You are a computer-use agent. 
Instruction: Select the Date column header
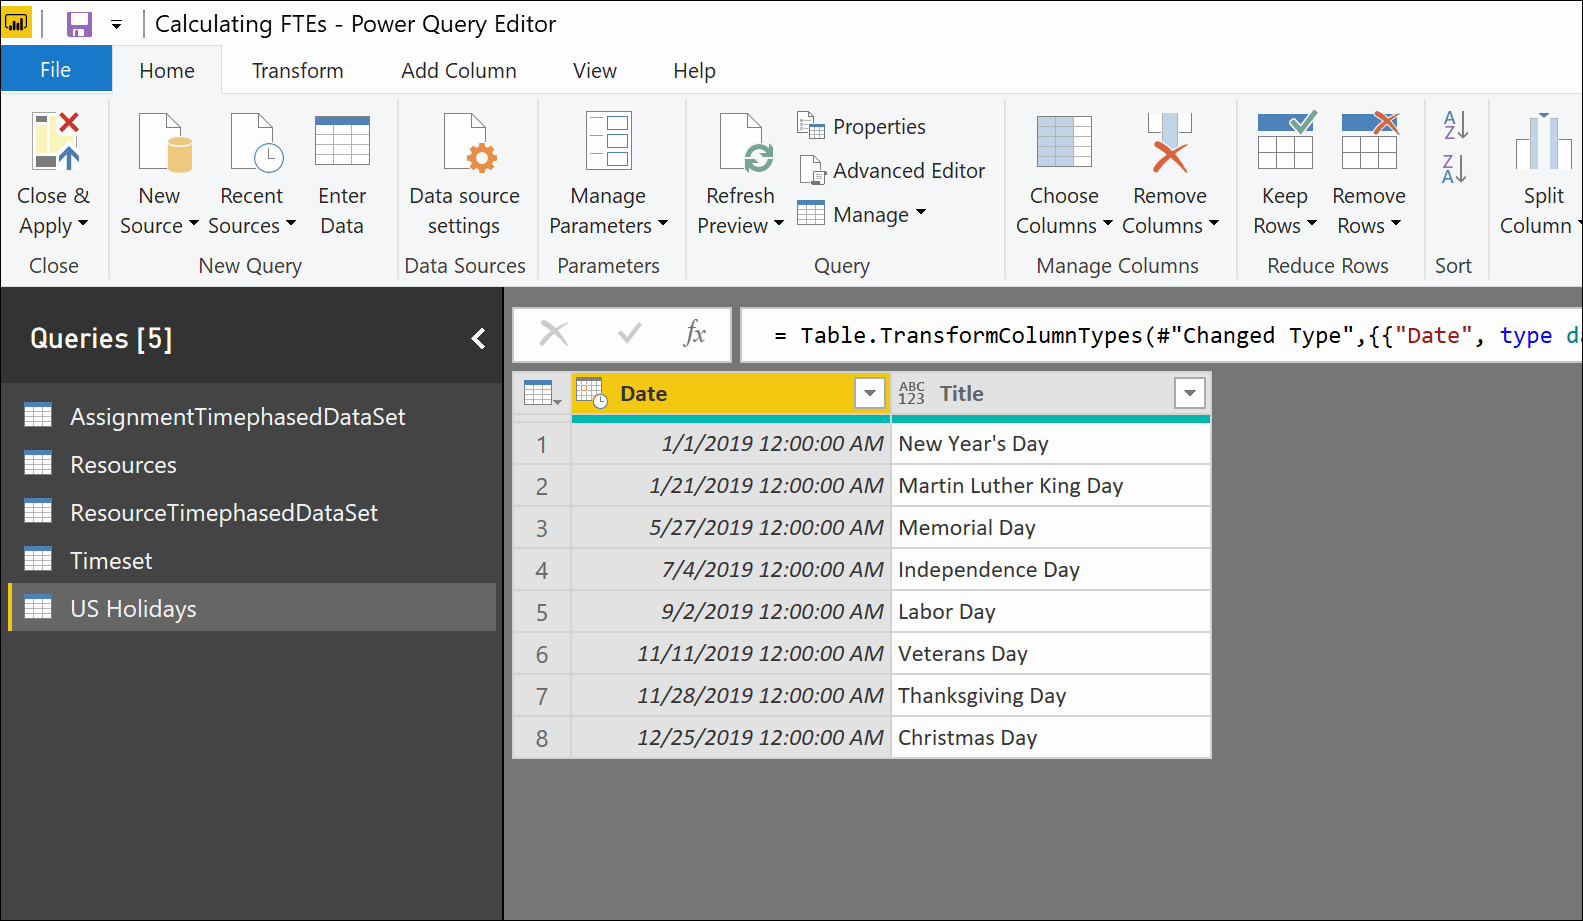pyautogui.click(x=731, y=393)
